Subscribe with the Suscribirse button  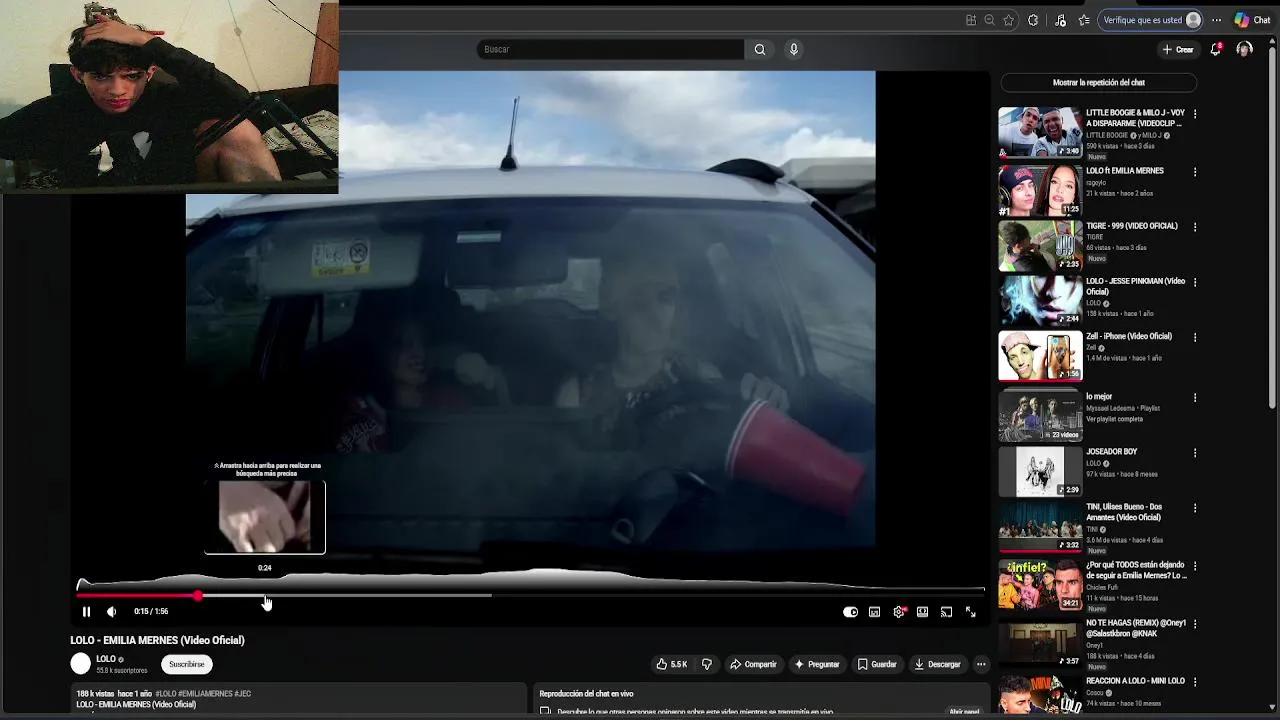tap(186, 664)
